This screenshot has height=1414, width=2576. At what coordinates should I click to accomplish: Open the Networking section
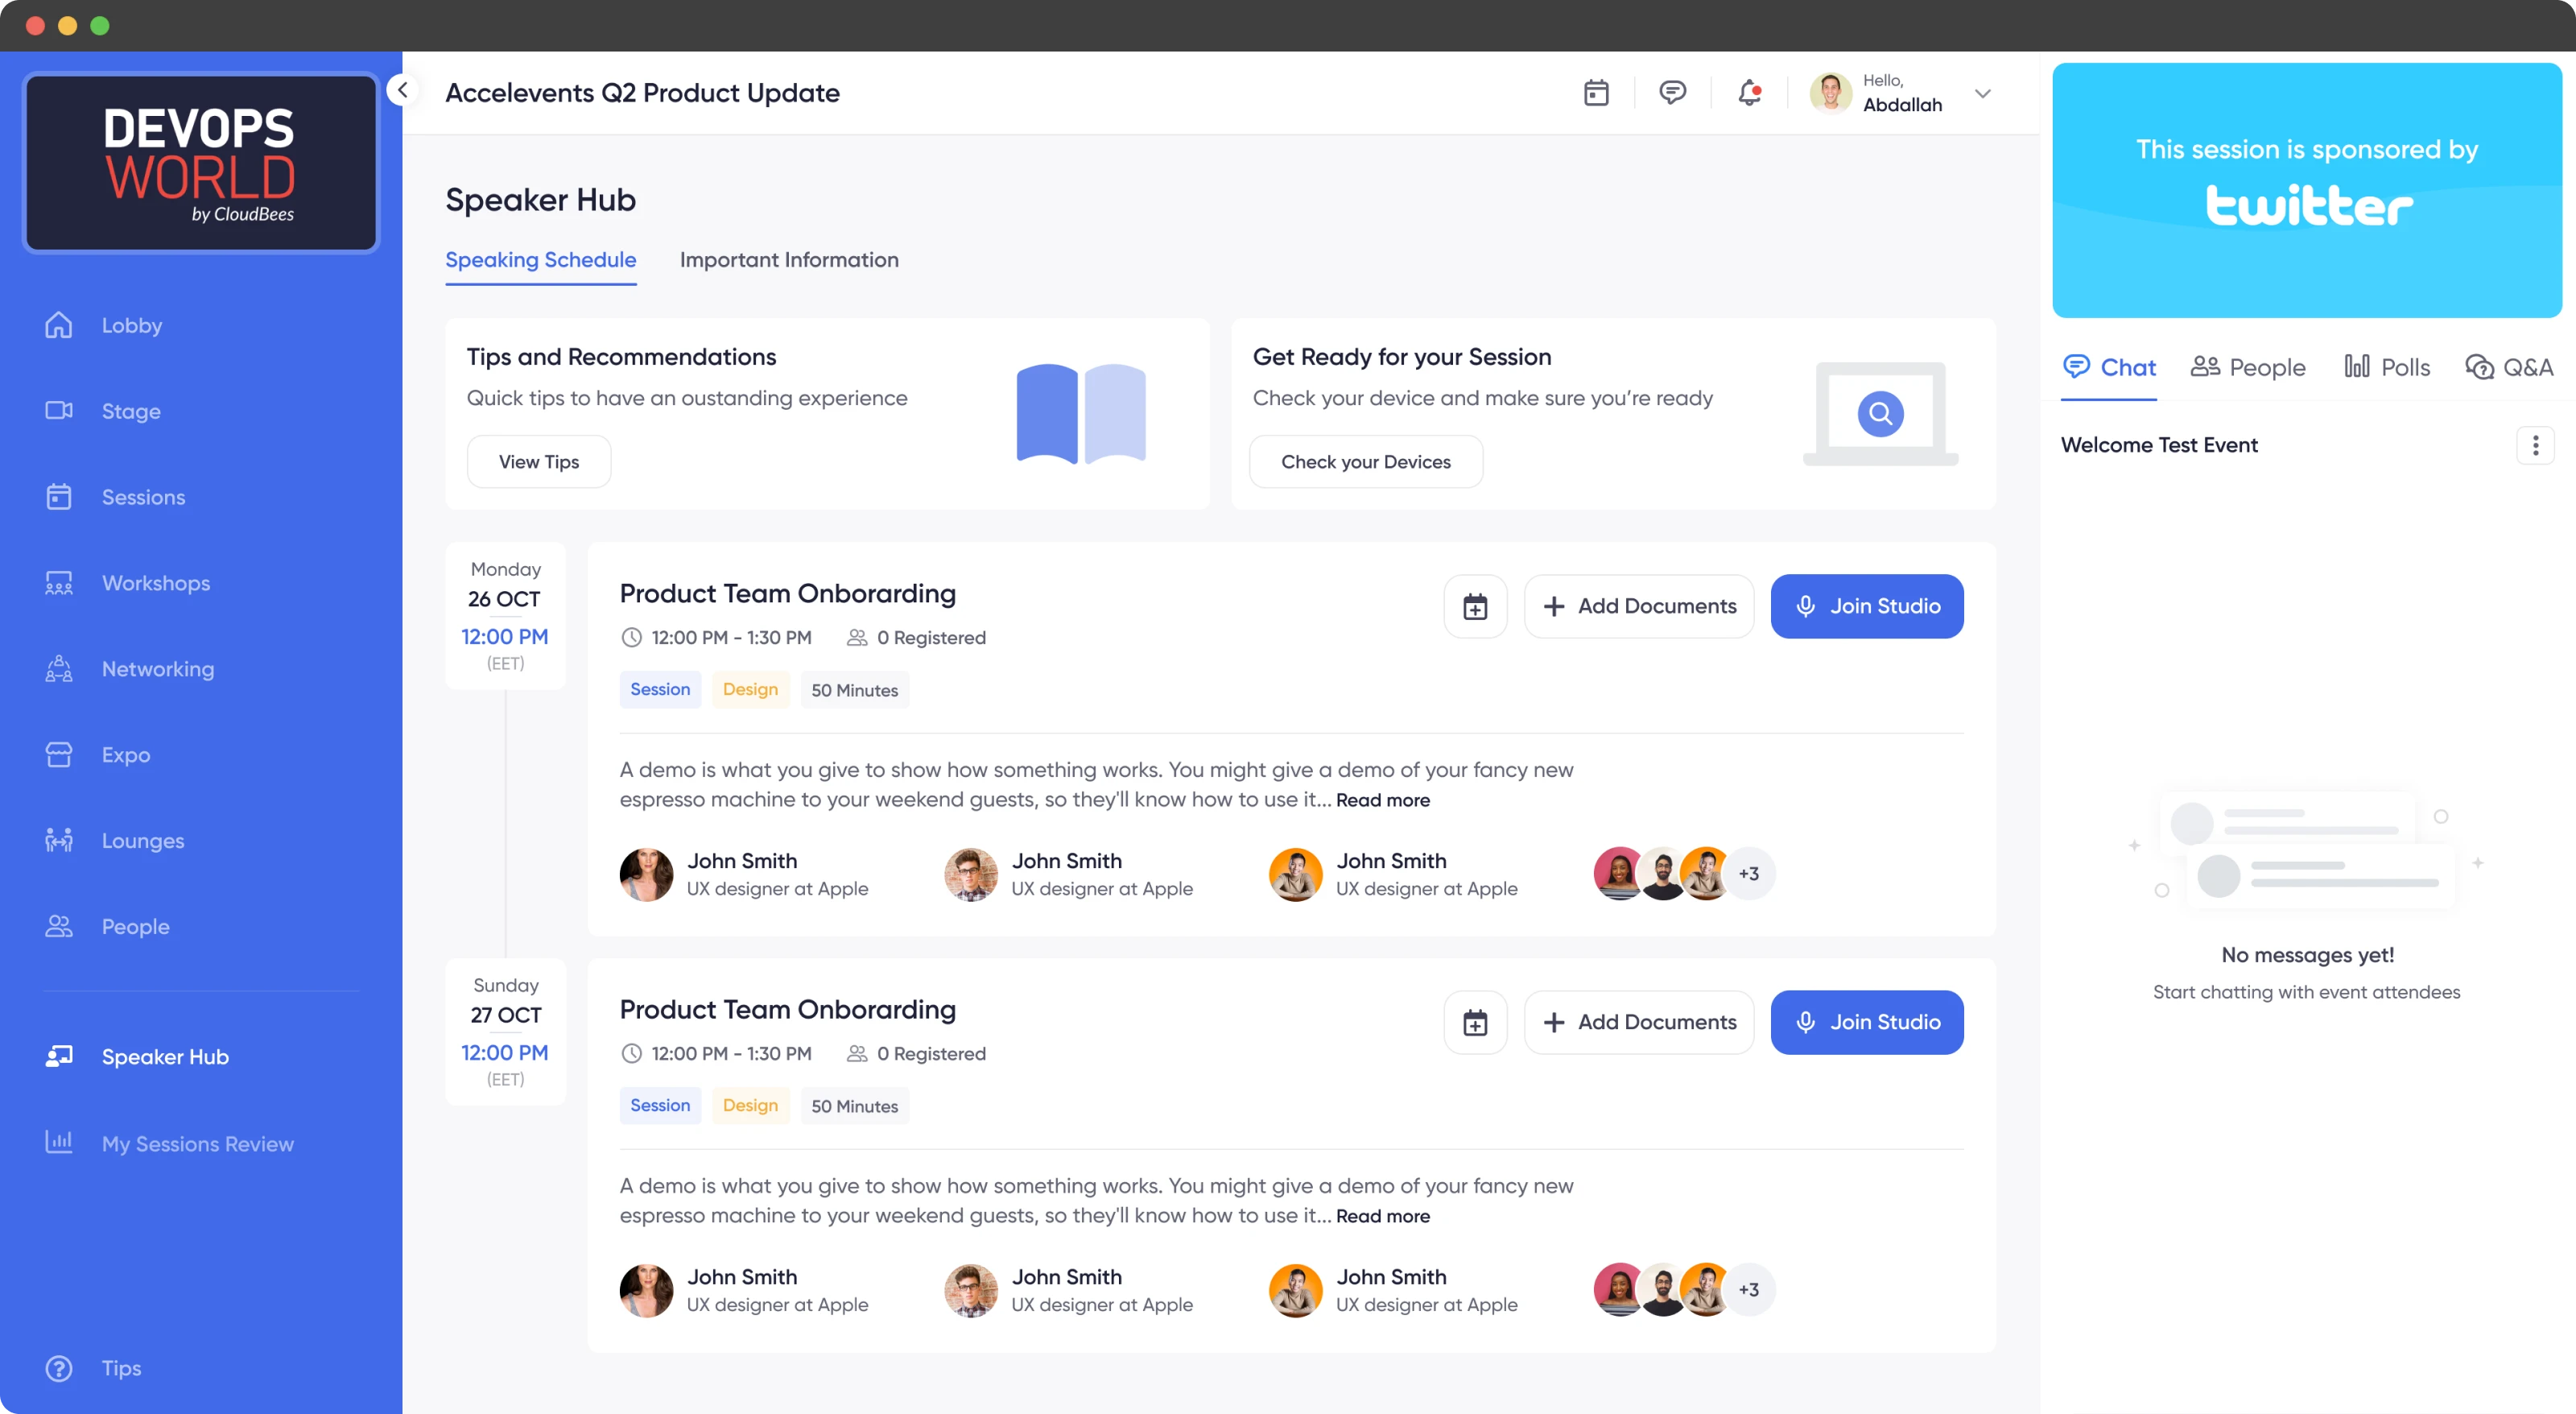(x=157, y=668)
